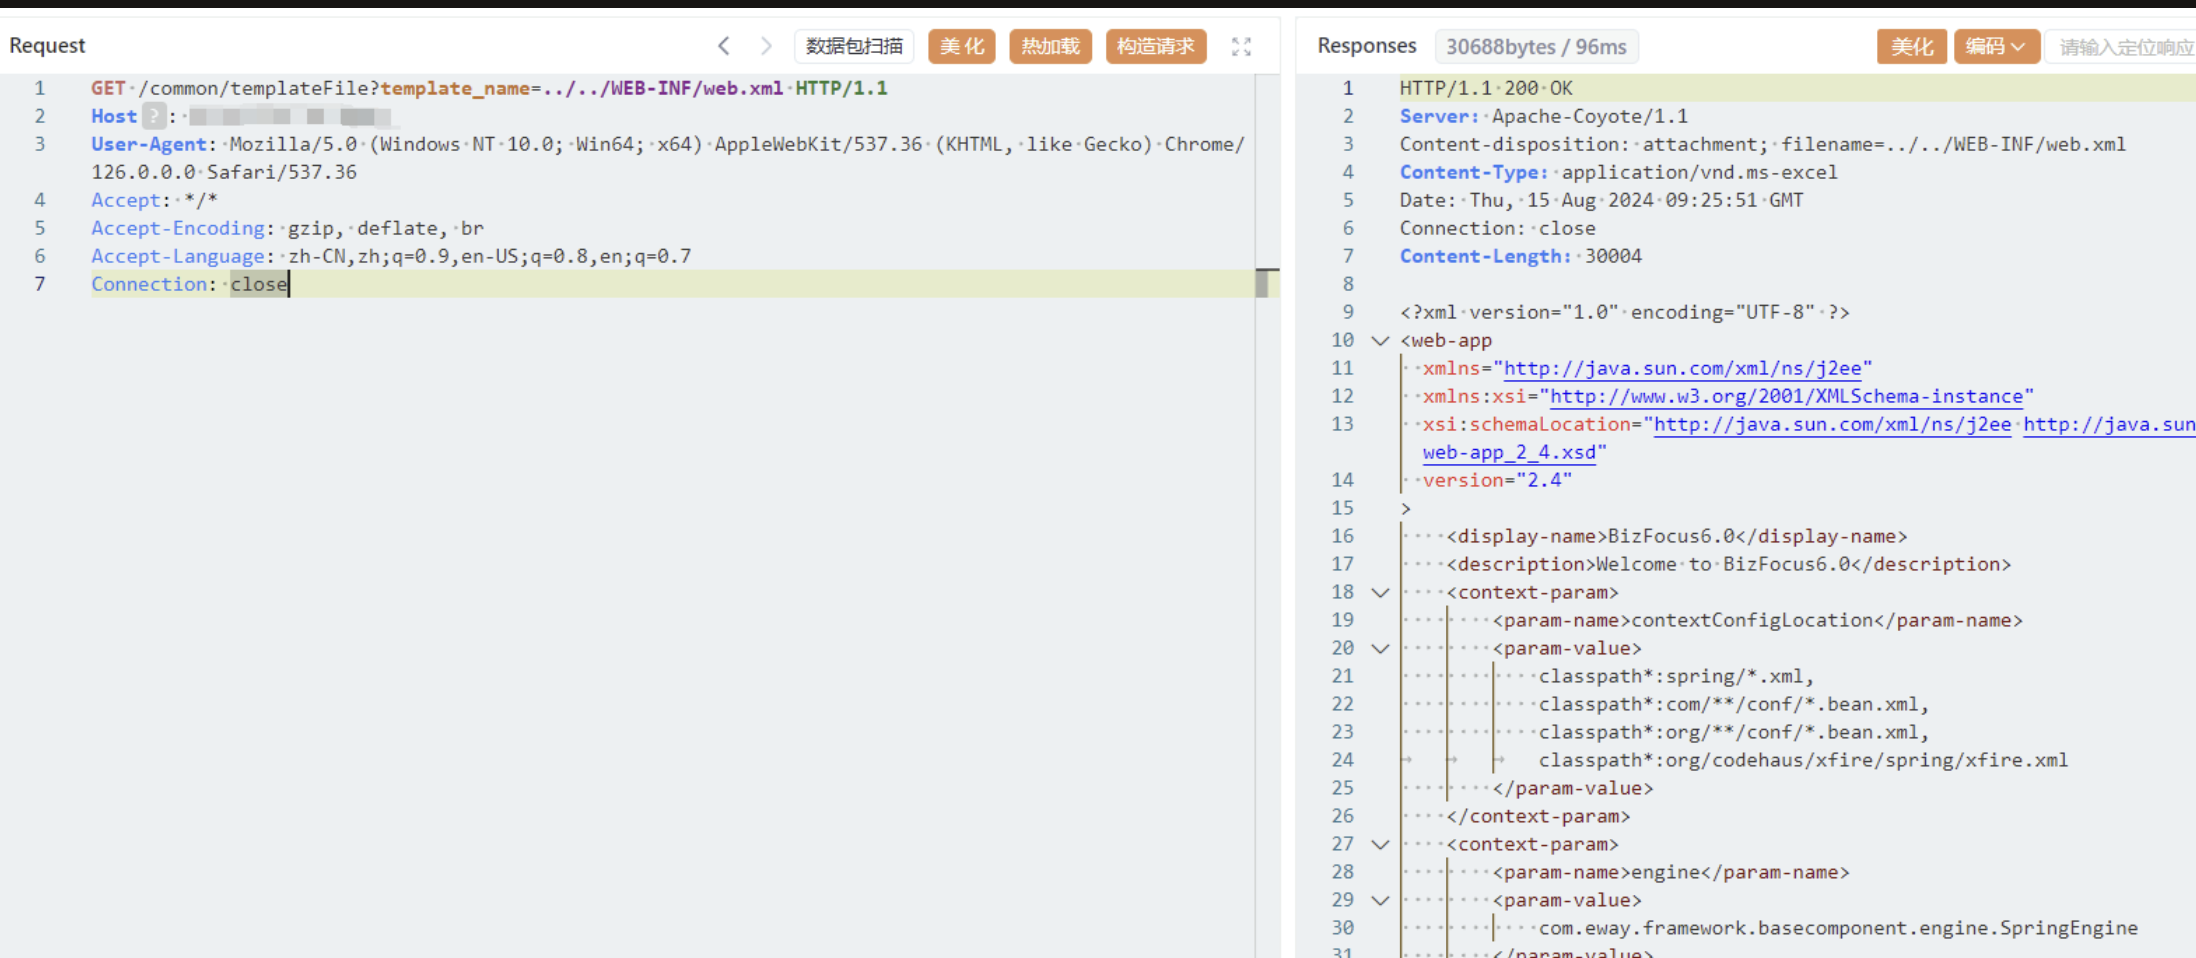Click the User-Agent header name
Image resolution: width=2196 pixels, height=958 pixels.
point(149,144)
